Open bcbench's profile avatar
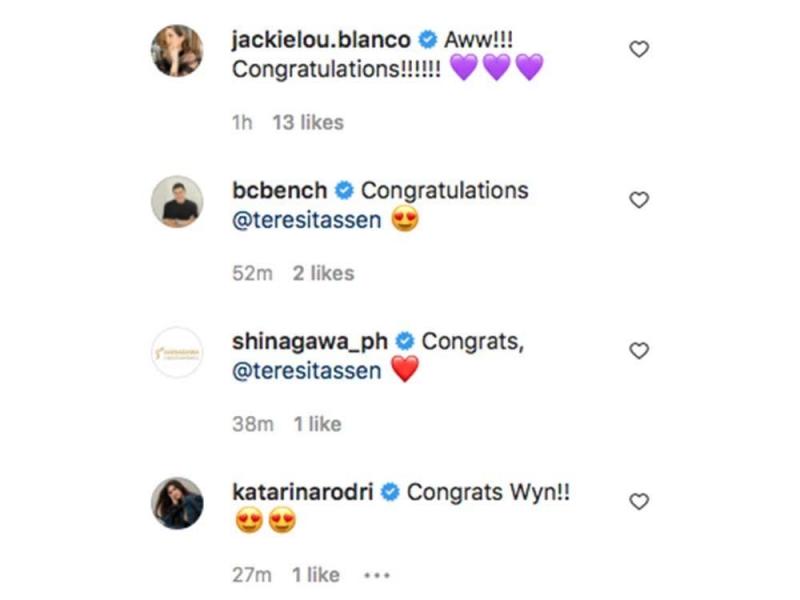800x600 pixels. point(177,201)
